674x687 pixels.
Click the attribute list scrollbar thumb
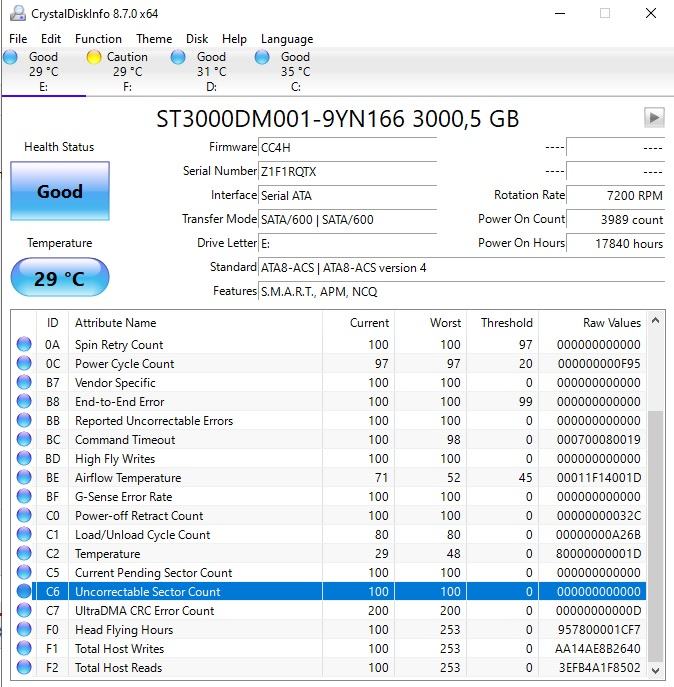click(x=655, y=536)
